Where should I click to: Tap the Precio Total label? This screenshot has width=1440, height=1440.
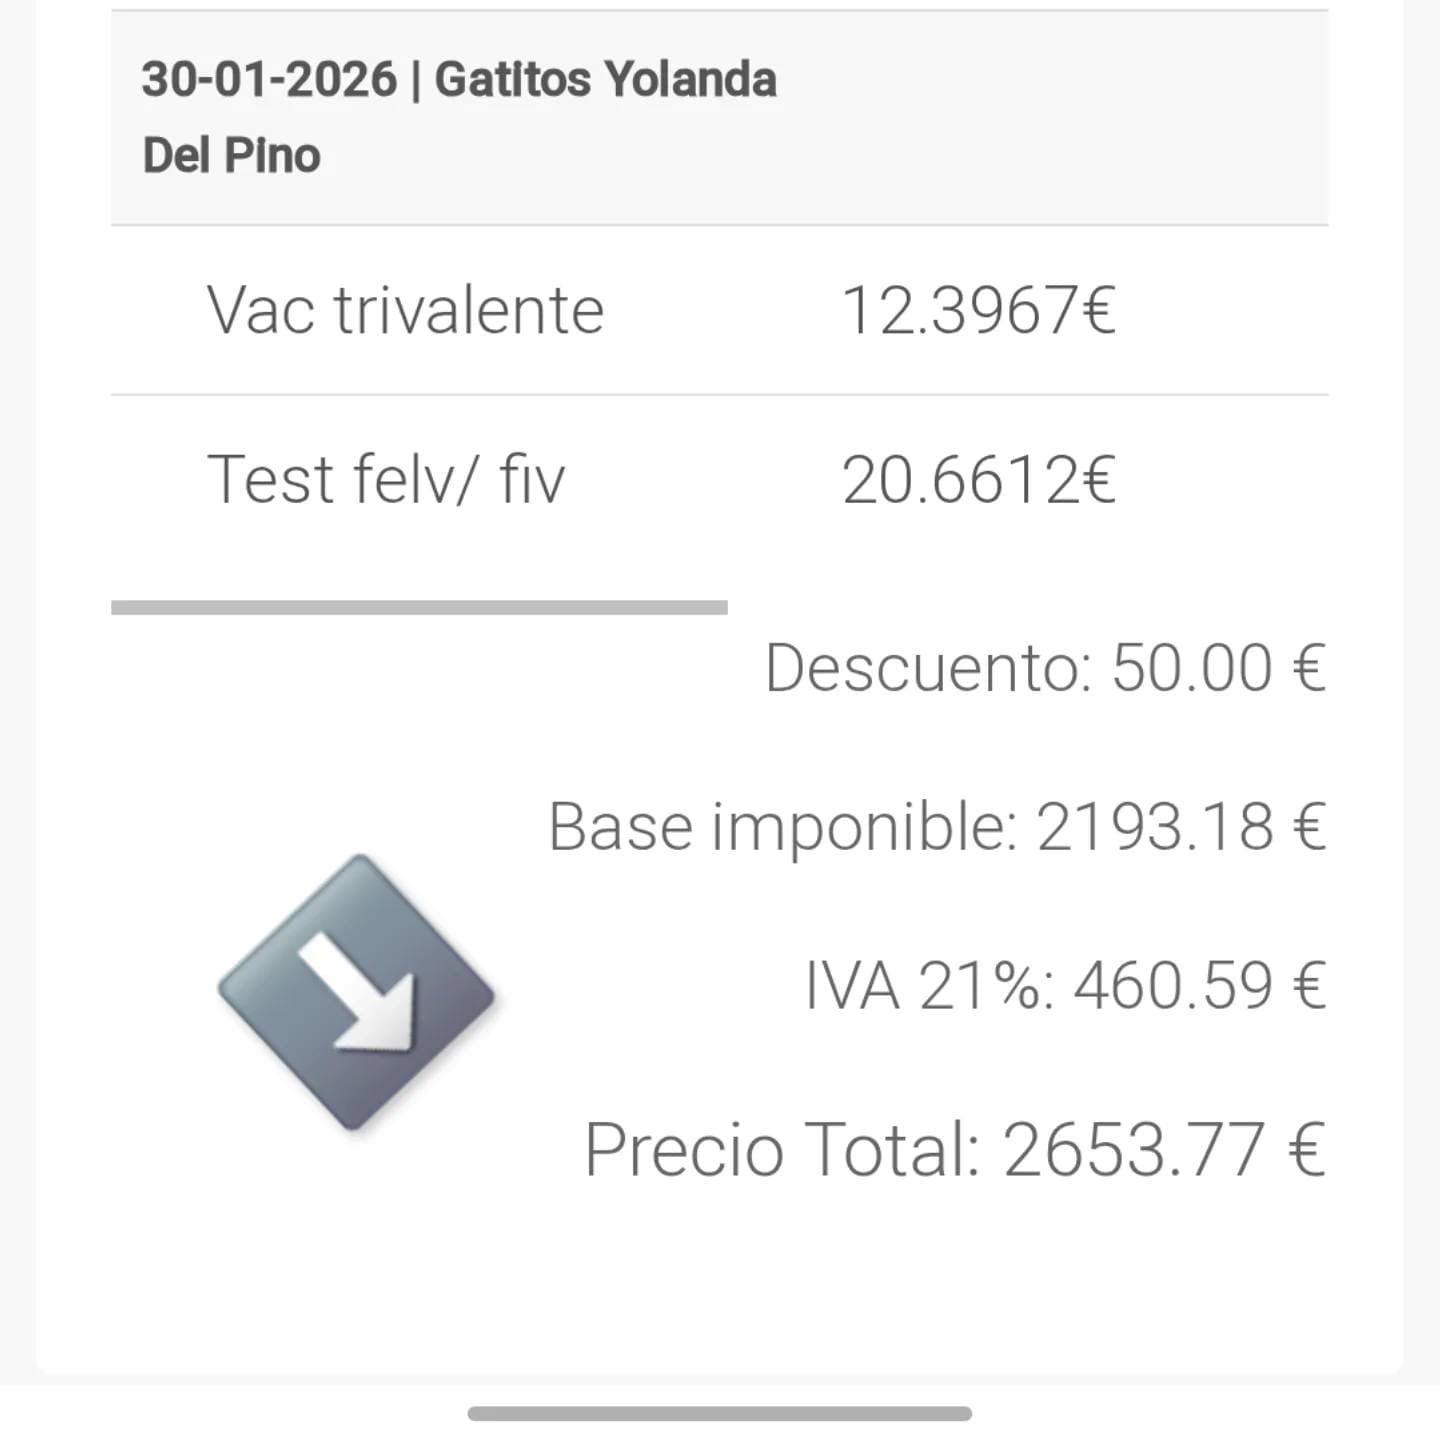(x=782, y=1150)
